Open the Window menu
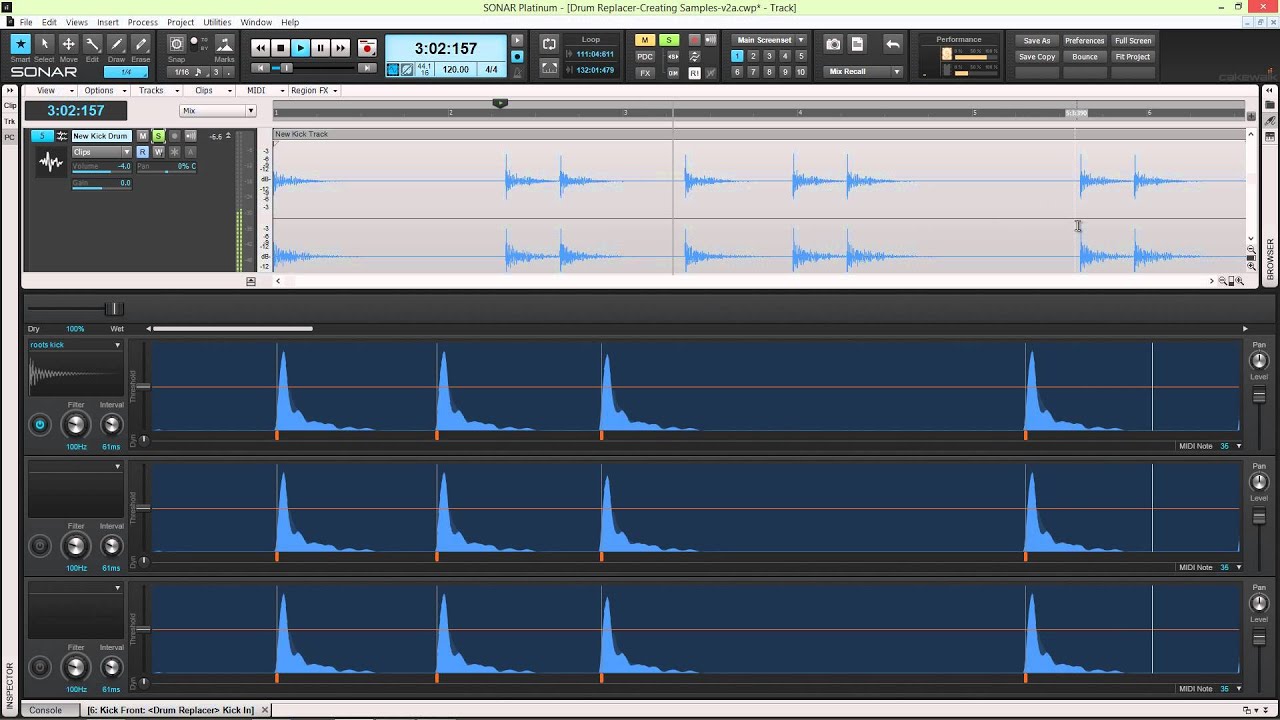 point(256,22)
